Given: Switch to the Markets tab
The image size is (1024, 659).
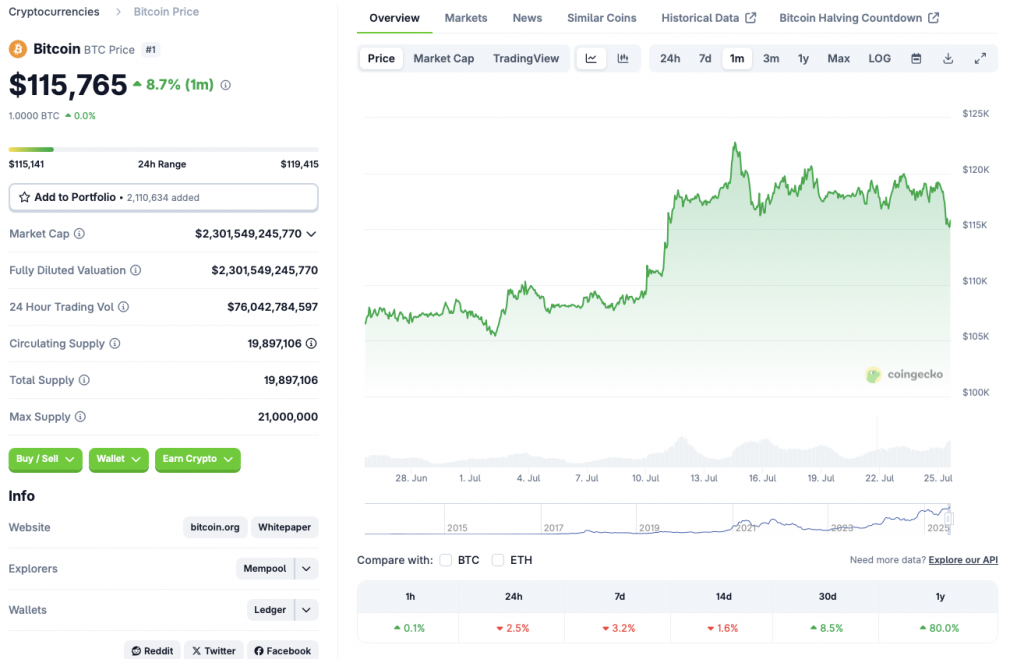Looking at the screenshot, I should 466,17.
